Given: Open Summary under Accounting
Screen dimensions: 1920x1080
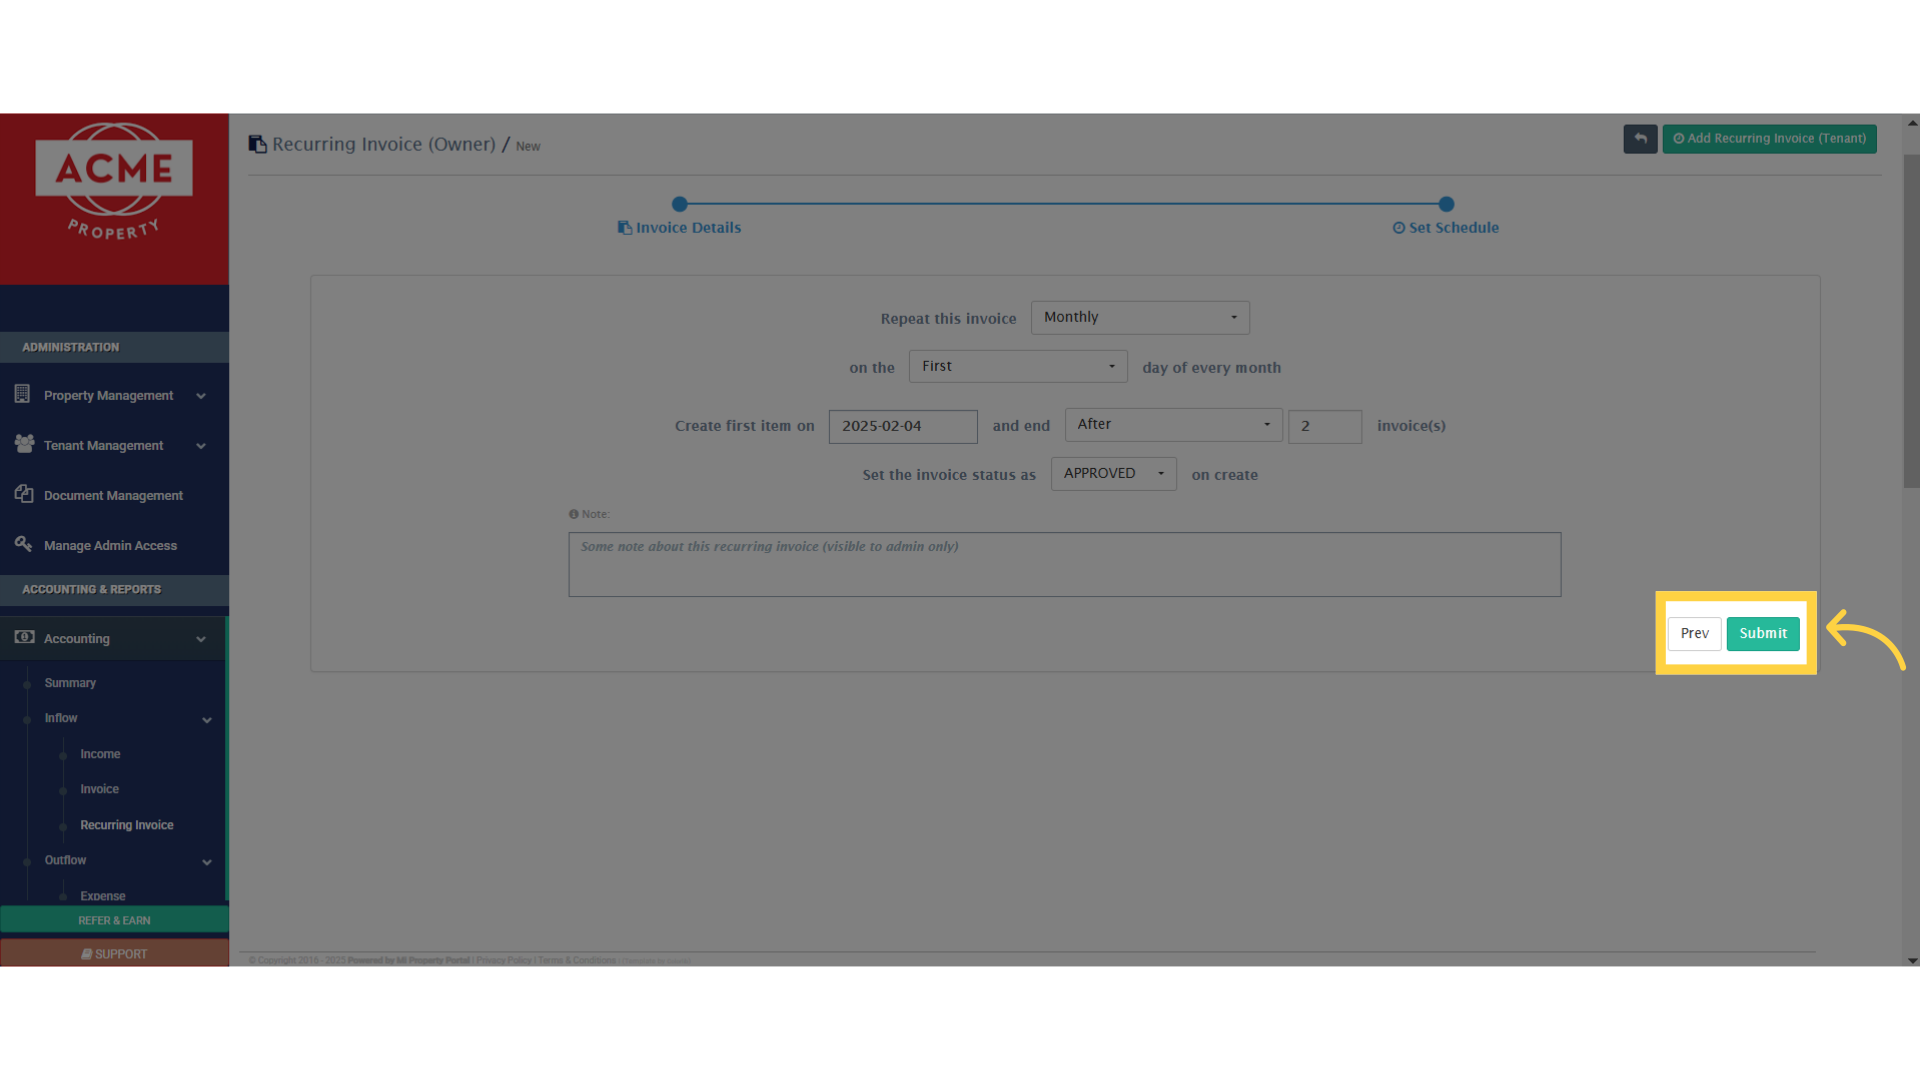Looking at the screenshot, I should coord(70,683).
